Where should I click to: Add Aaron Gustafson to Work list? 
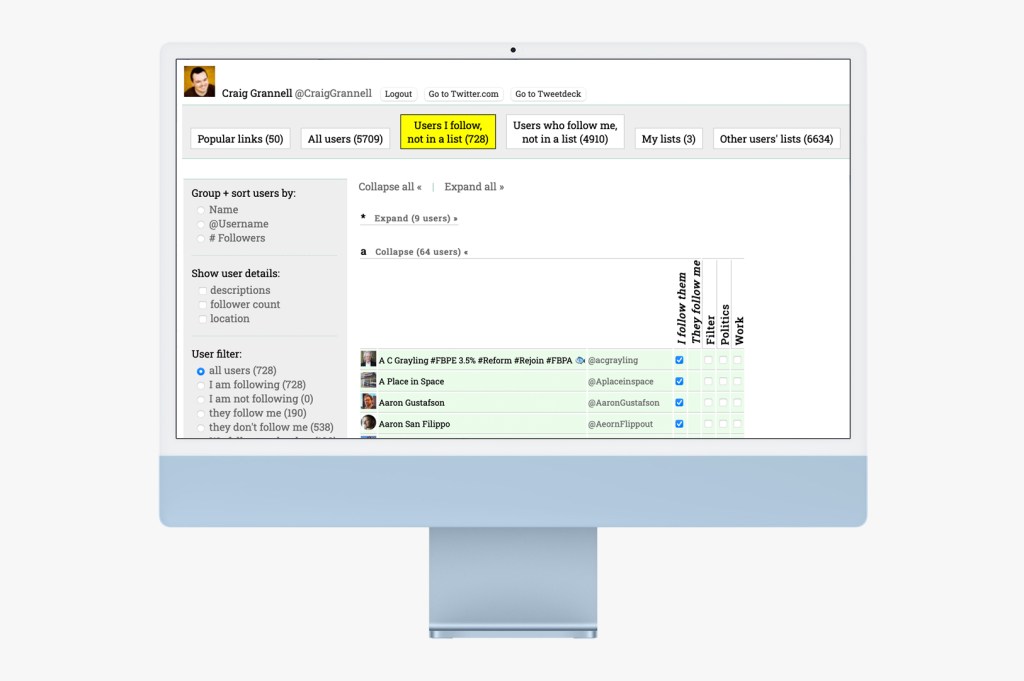pyautogui.click(x=737, y=402)
